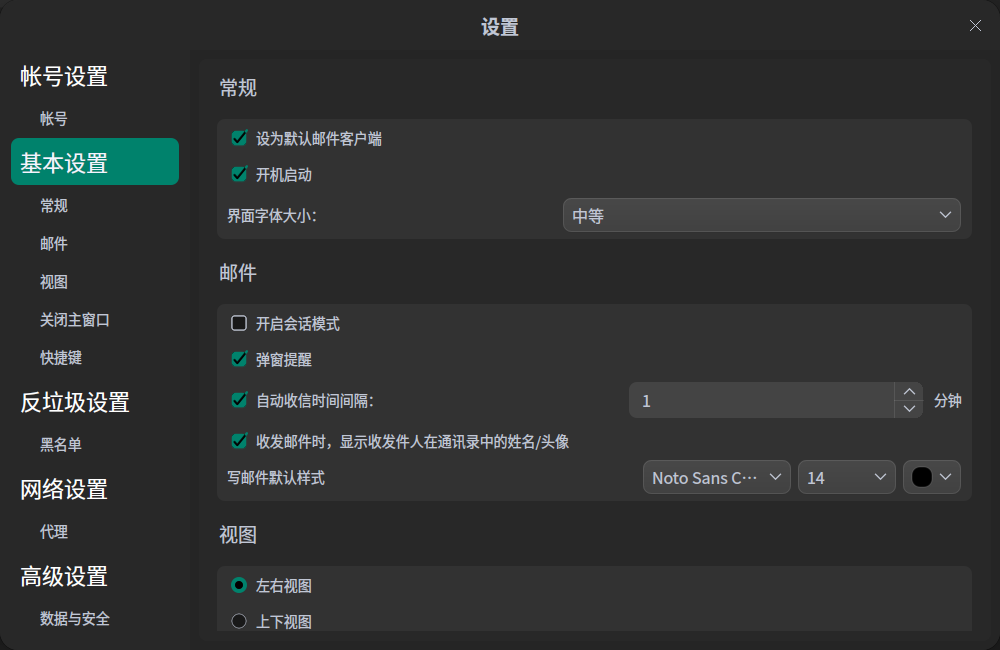Open the 邮件 settings section in sidebar
This screenshot has height=650, width=1000.
pyautogui.click(x=54, y=243)
